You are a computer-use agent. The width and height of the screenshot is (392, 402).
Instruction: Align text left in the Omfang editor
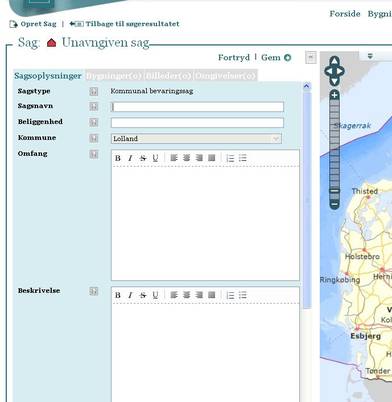(x=174, y=158)
